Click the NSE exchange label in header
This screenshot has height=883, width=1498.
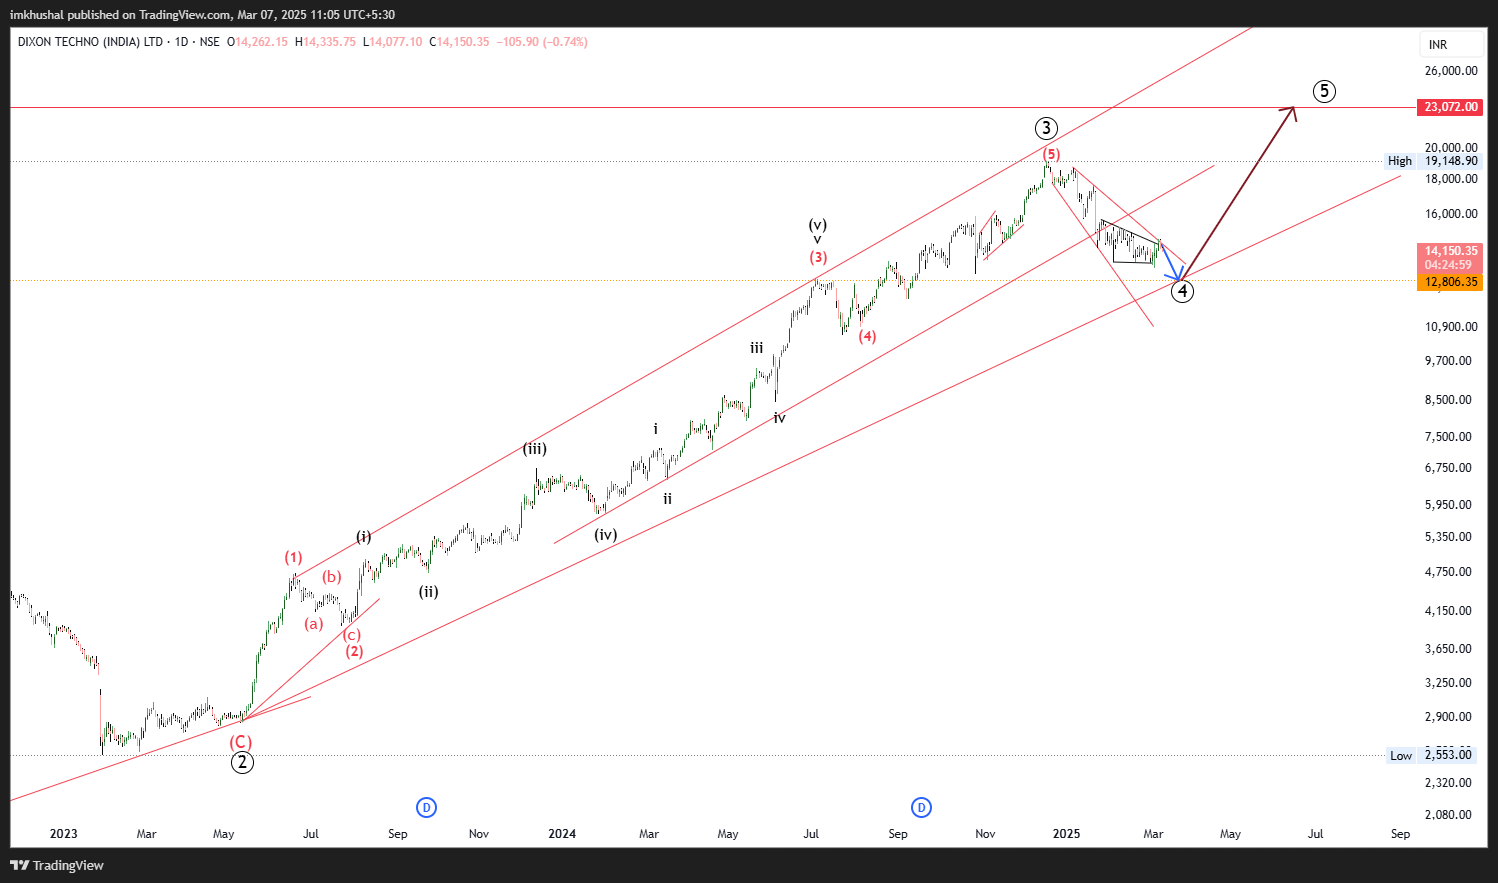click(210, 42)
